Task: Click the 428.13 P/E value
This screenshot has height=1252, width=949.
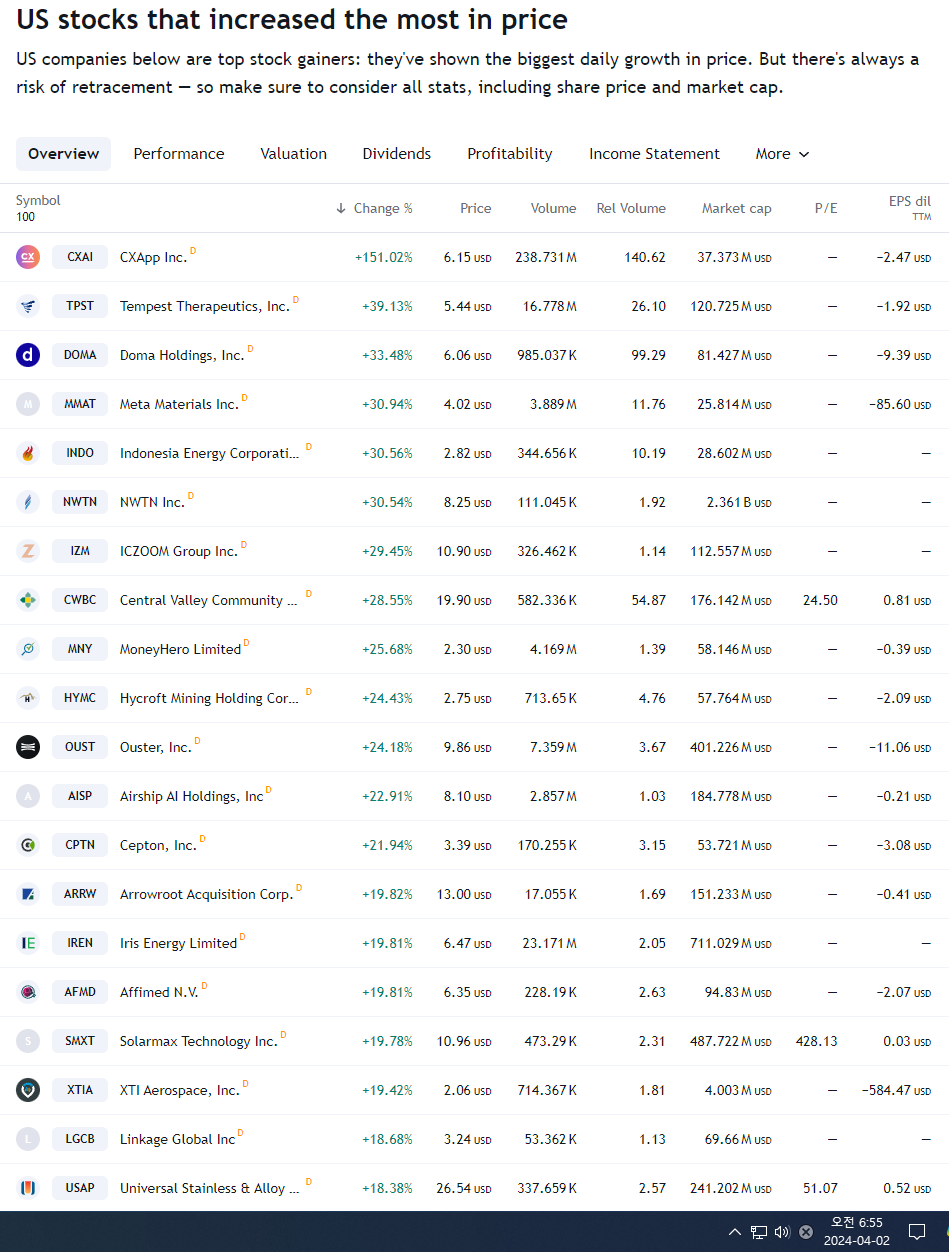Action: pos(817,1041)
